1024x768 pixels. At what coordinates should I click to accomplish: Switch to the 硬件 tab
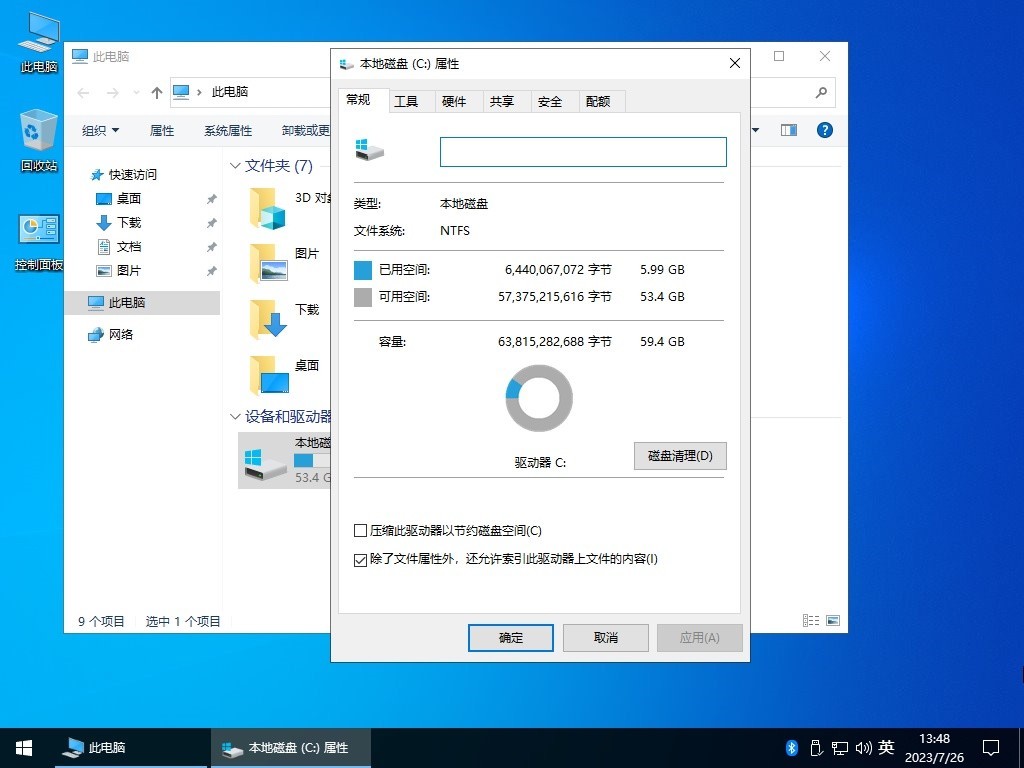[x=456, y=100]
